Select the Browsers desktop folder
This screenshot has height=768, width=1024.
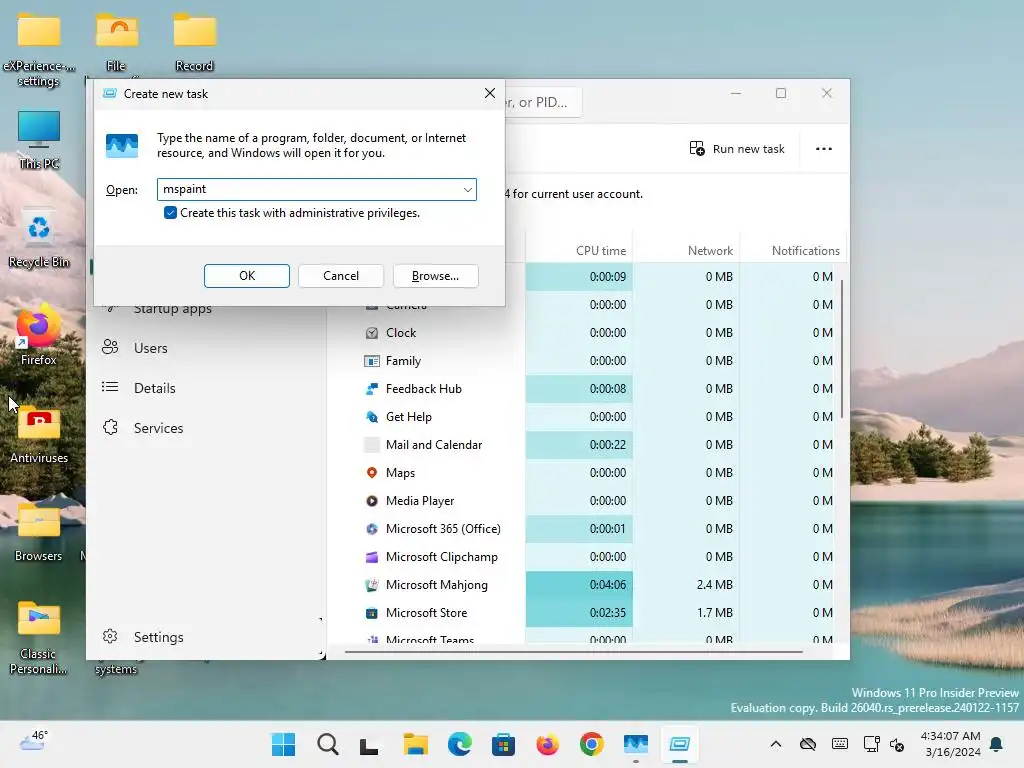[39, 534]
